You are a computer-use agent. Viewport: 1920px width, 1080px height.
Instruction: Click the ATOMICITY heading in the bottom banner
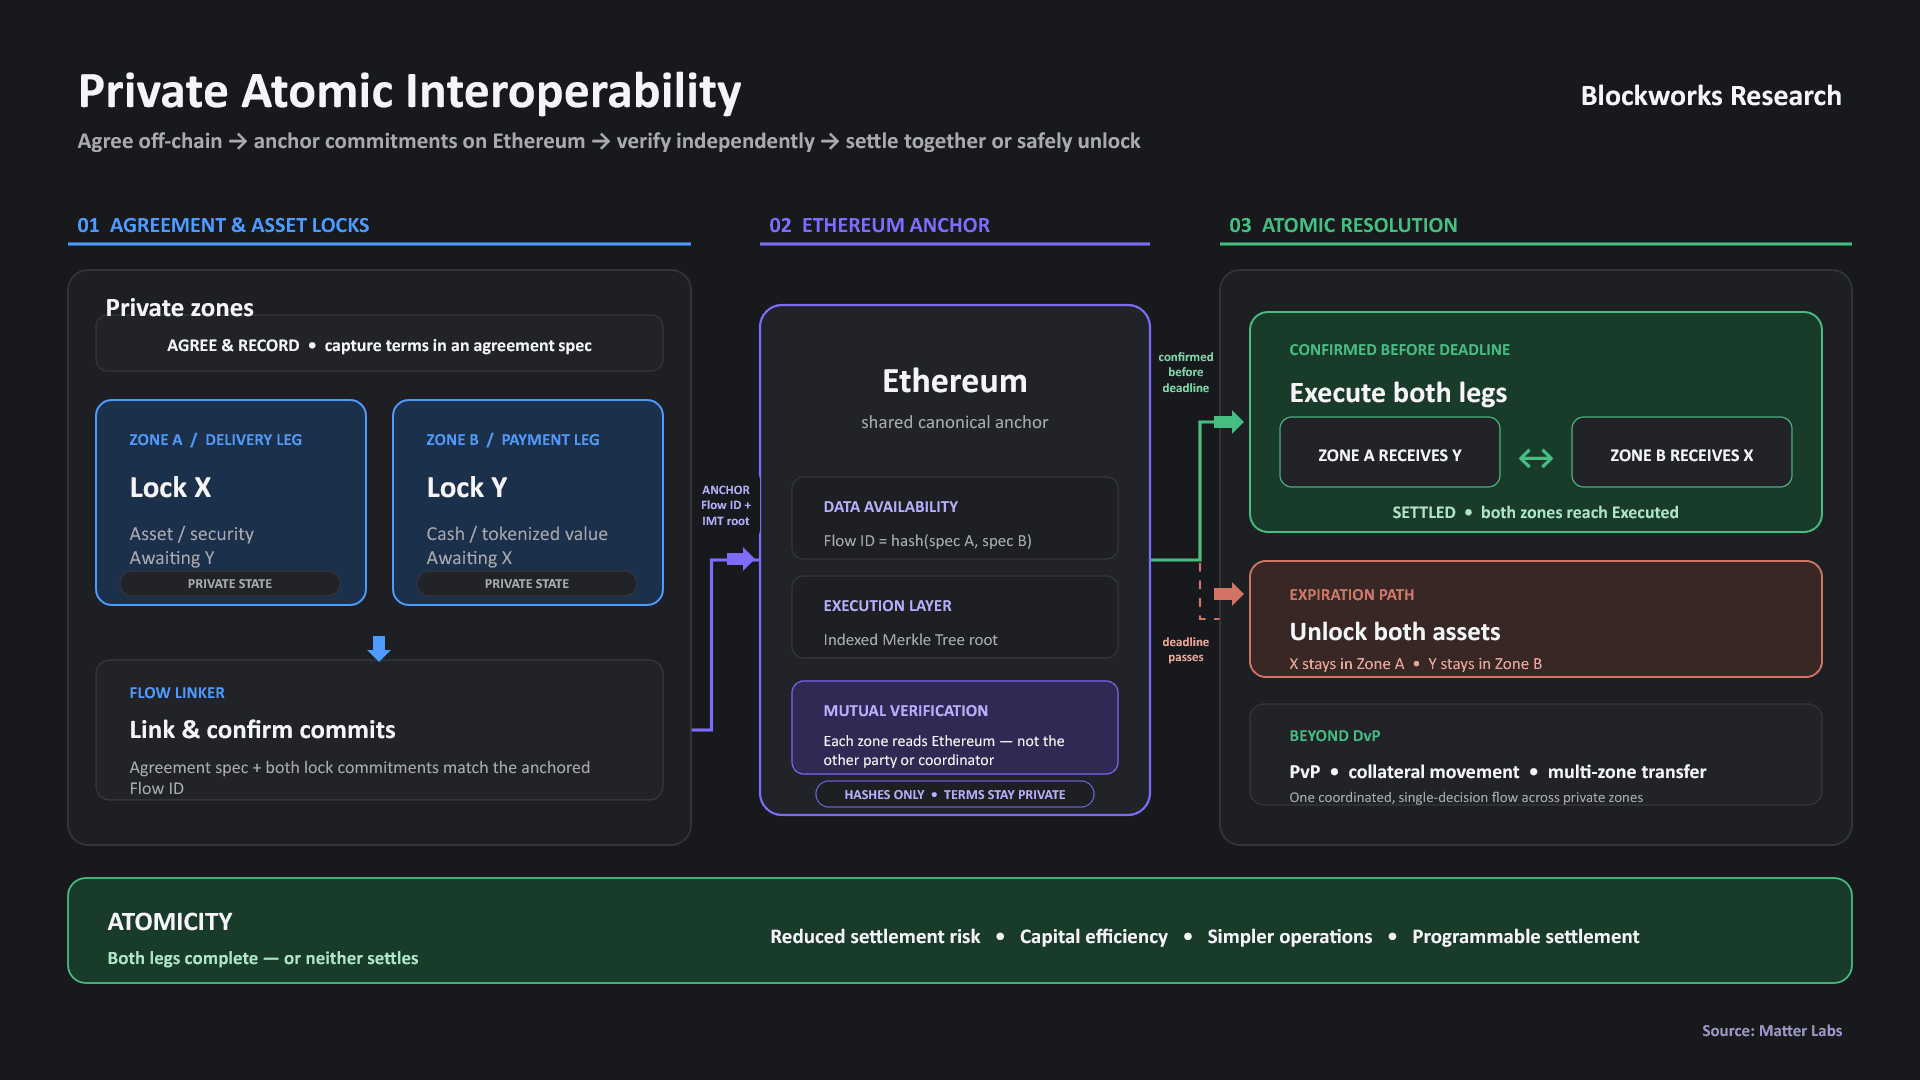tap(170, 922)
